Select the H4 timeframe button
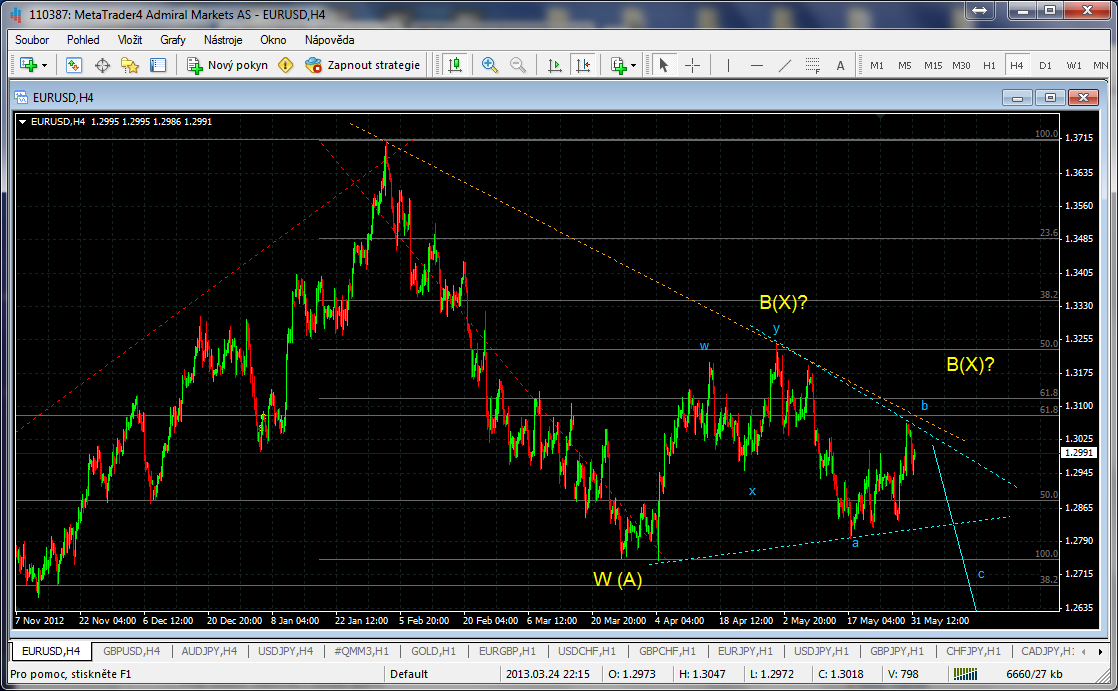Screen dimensions: 1118x691 1017,65
